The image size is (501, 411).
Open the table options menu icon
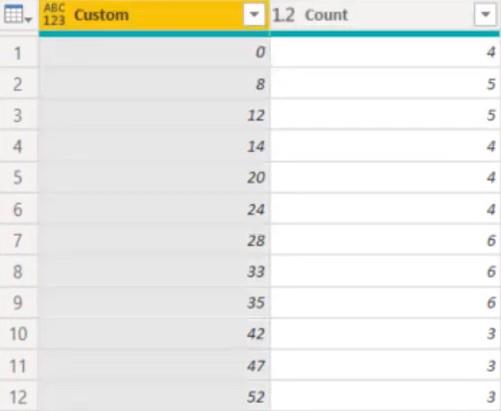[17, 15]
